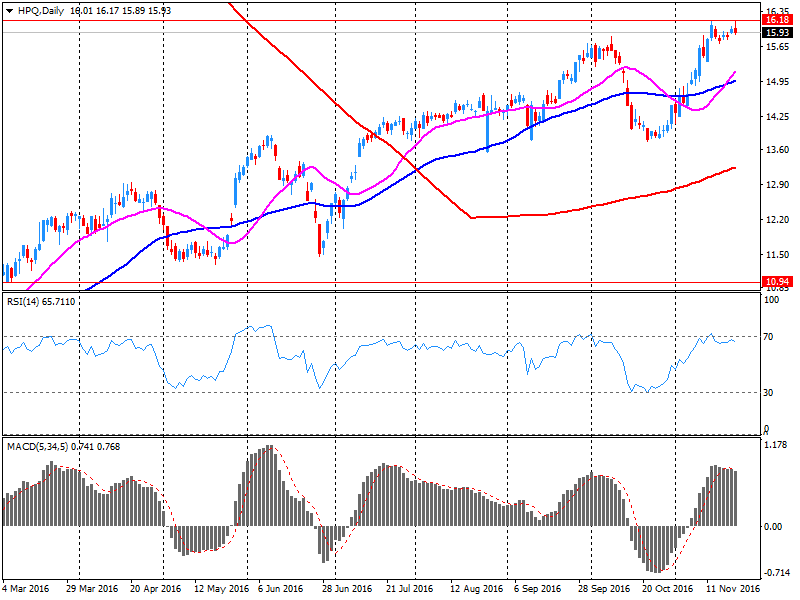
Task: Select the 15.65 price axis value
Action: point(778,46)
